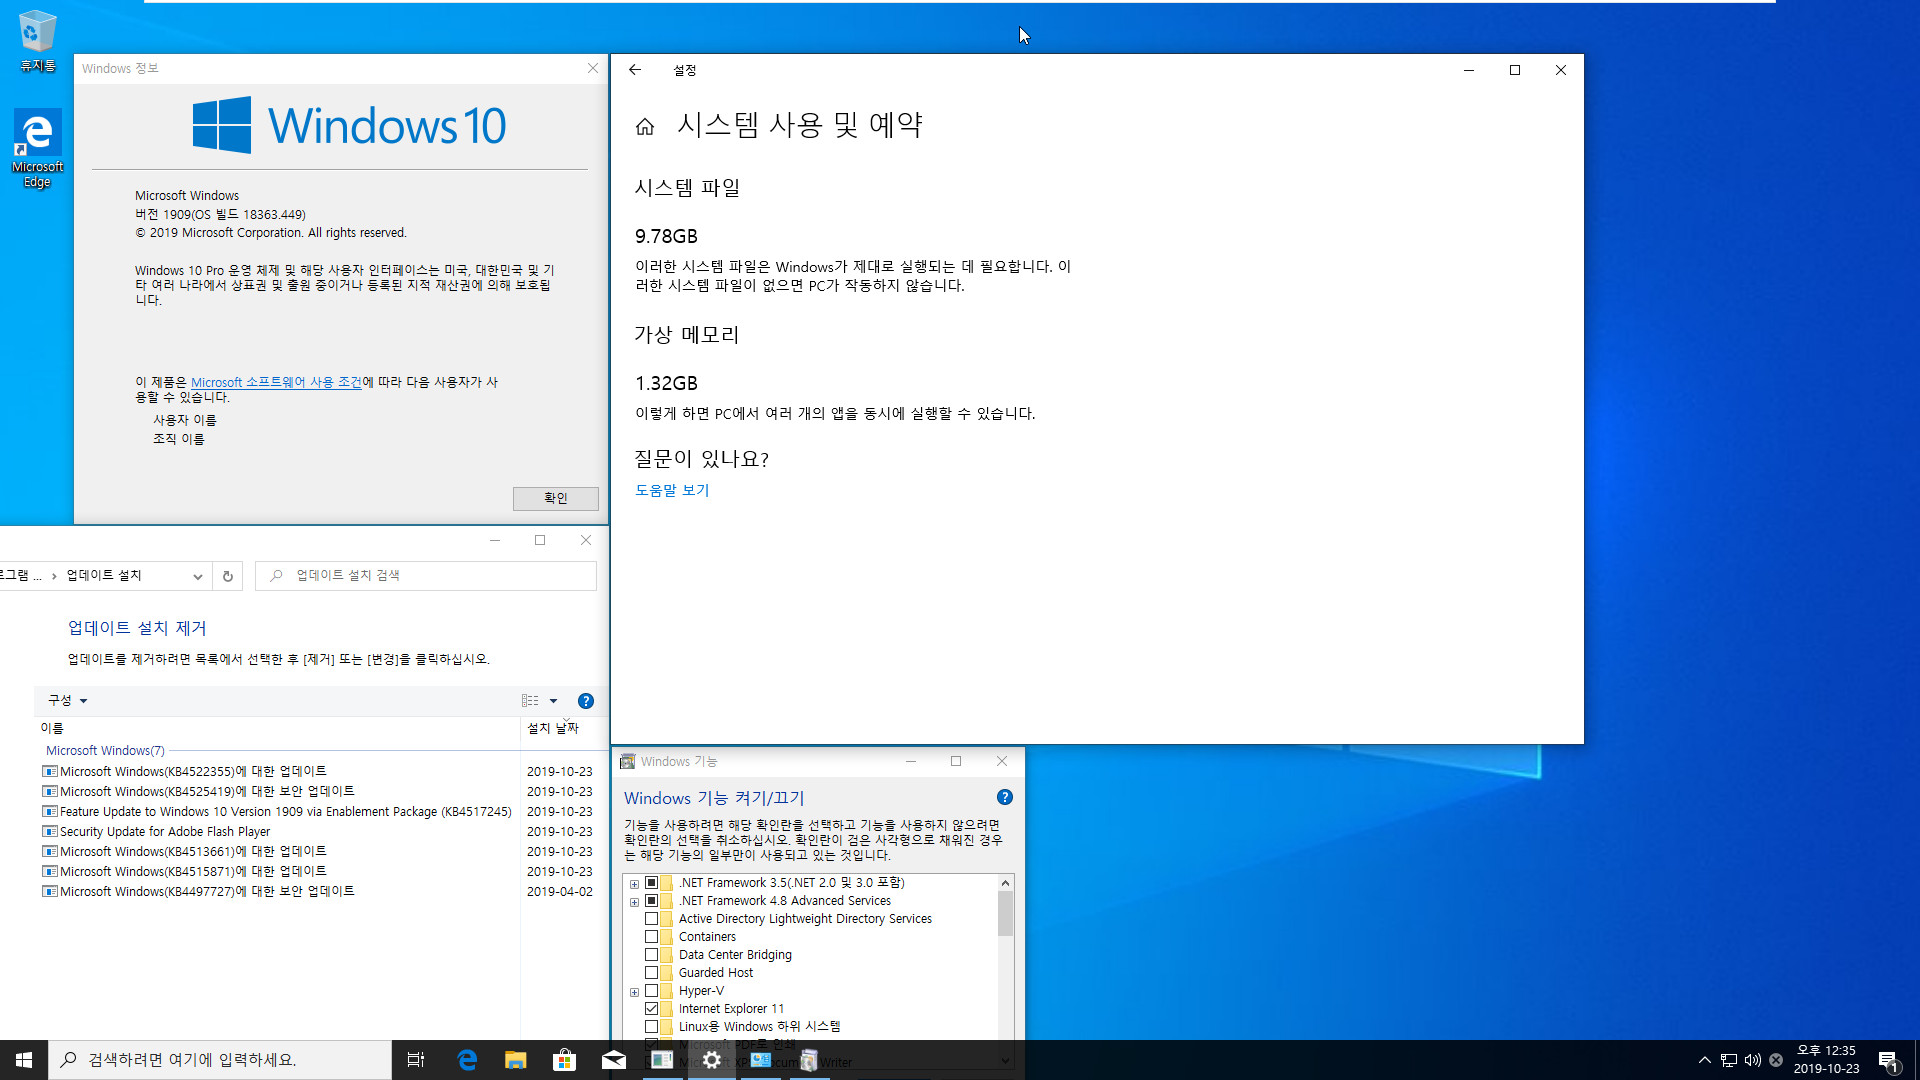Click KB4522355 update row icon
This screenshot has width=1920, height=1080.
(50, 772)
